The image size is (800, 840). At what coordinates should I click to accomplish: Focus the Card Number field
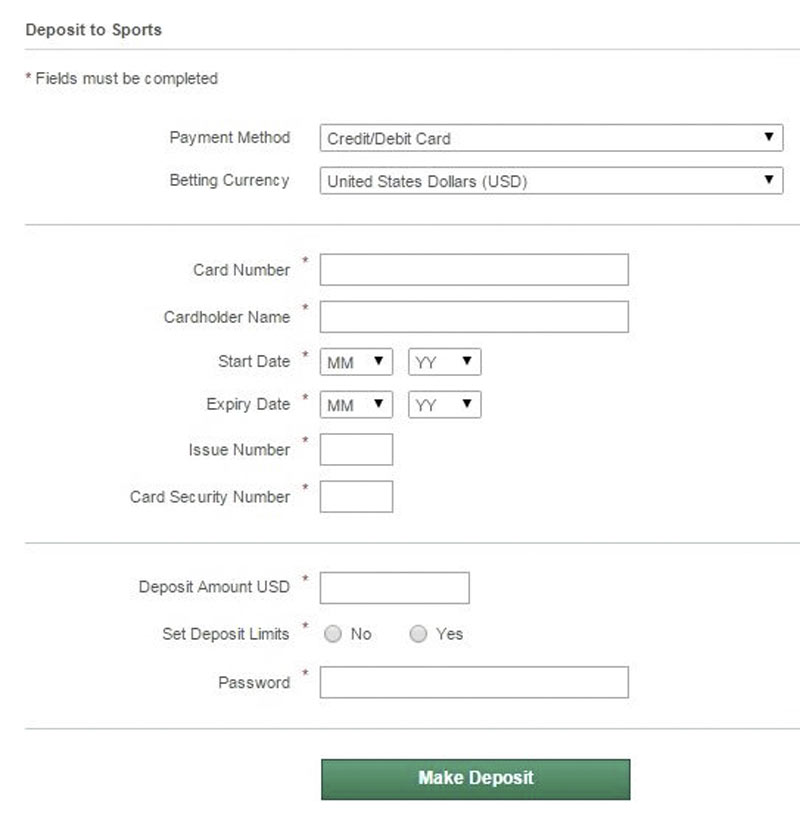pyautogui.click(x=474, y=270)
